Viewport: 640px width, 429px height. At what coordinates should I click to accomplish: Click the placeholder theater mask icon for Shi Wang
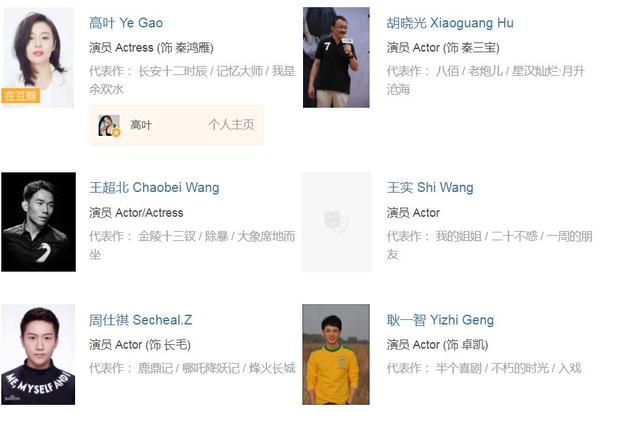tap(336, 222)
